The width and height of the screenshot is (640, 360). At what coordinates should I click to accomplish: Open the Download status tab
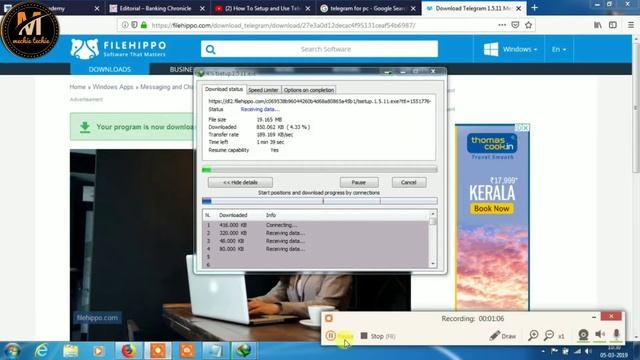point(224,89)
